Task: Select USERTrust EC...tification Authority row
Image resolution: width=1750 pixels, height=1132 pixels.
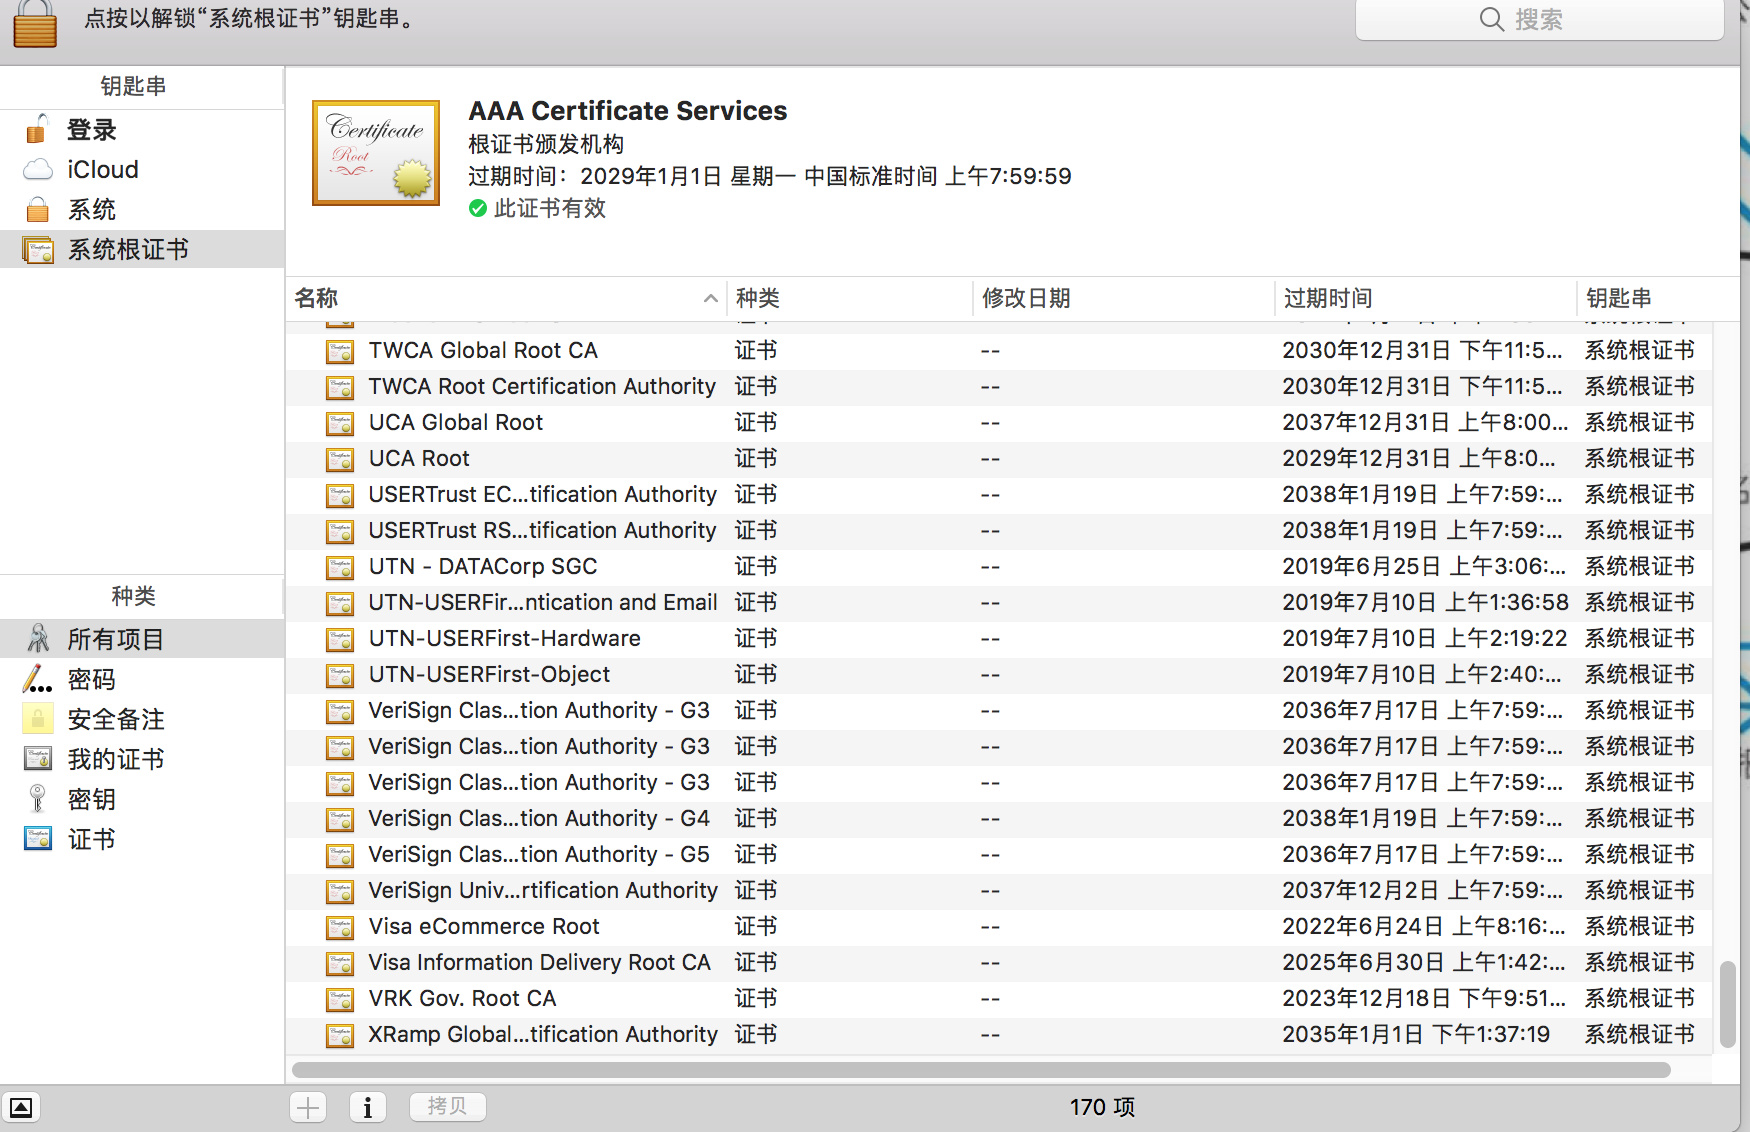Action: pos(998,495)
